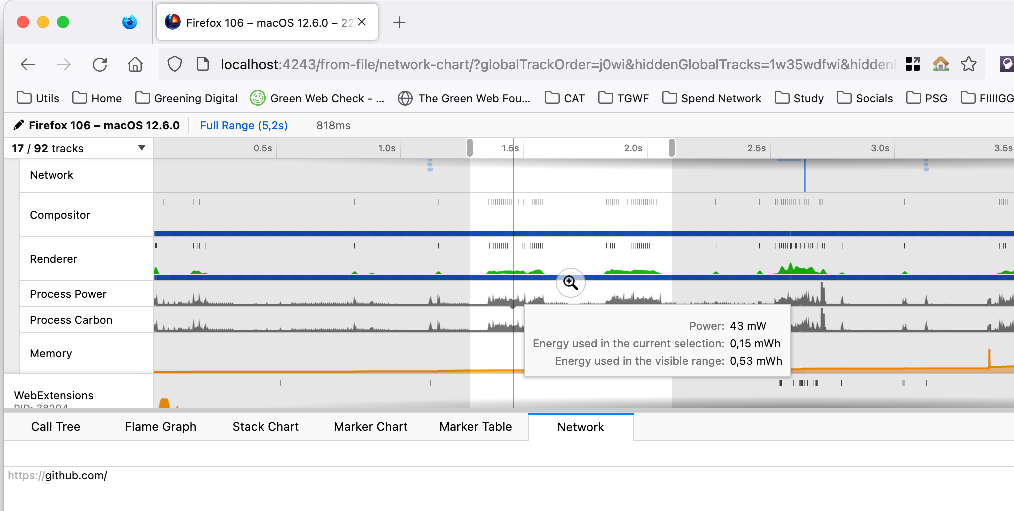Select the Process Power track label
1014x511 pixels.
click(x=68, y=294)
